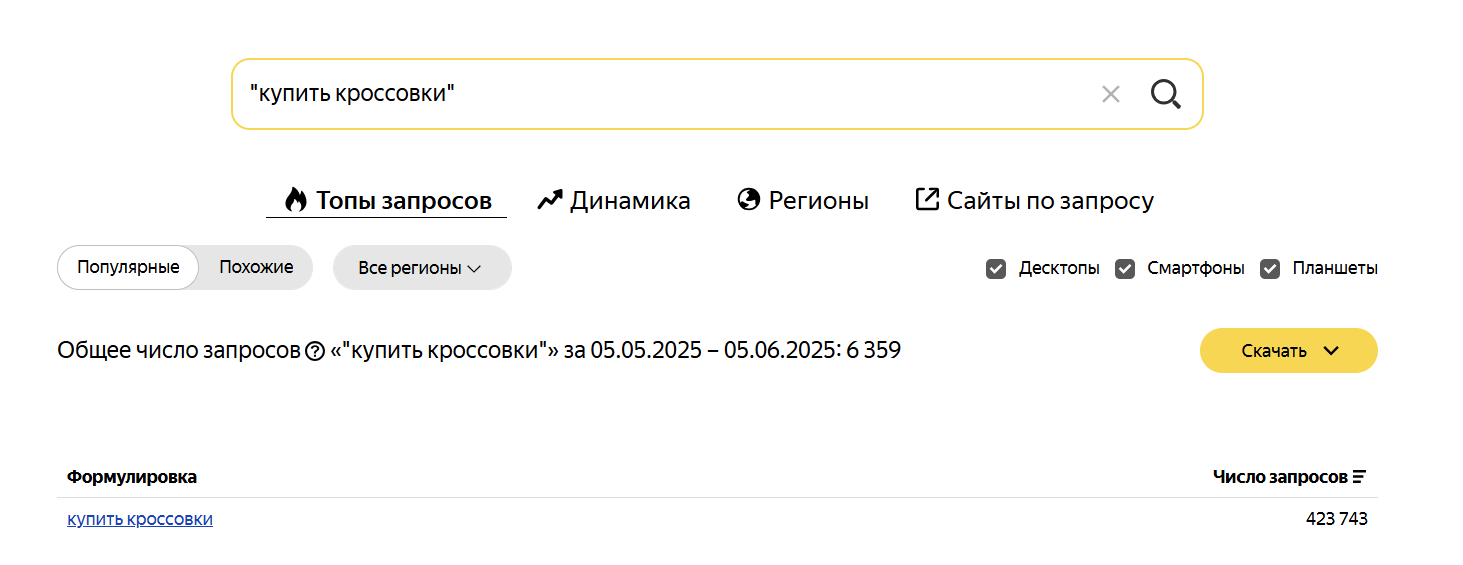
Task: Click the magnifying glass search icon
Action: [1166, 94]
